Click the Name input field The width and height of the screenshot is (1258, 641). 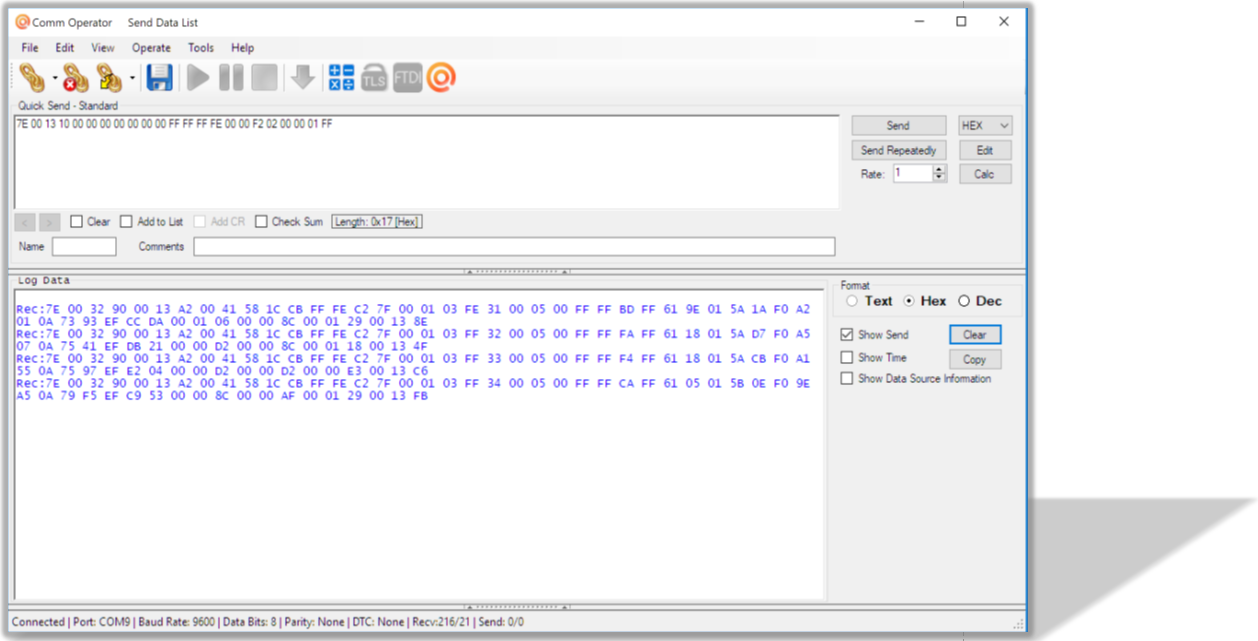84,246
